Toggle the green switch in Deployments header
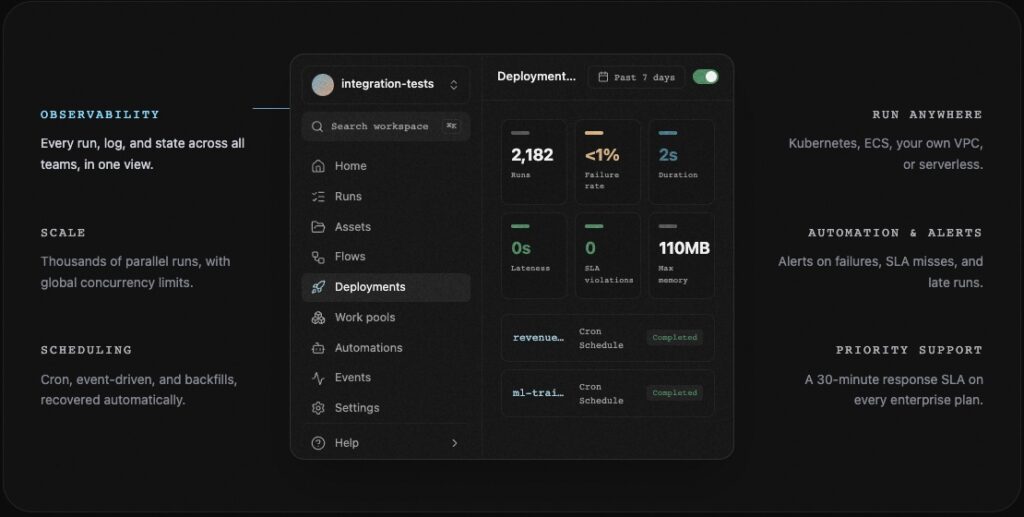Image resolution: width=1024 pixels, height=517 pixels. pyautogui.click(x=705, y=77)
